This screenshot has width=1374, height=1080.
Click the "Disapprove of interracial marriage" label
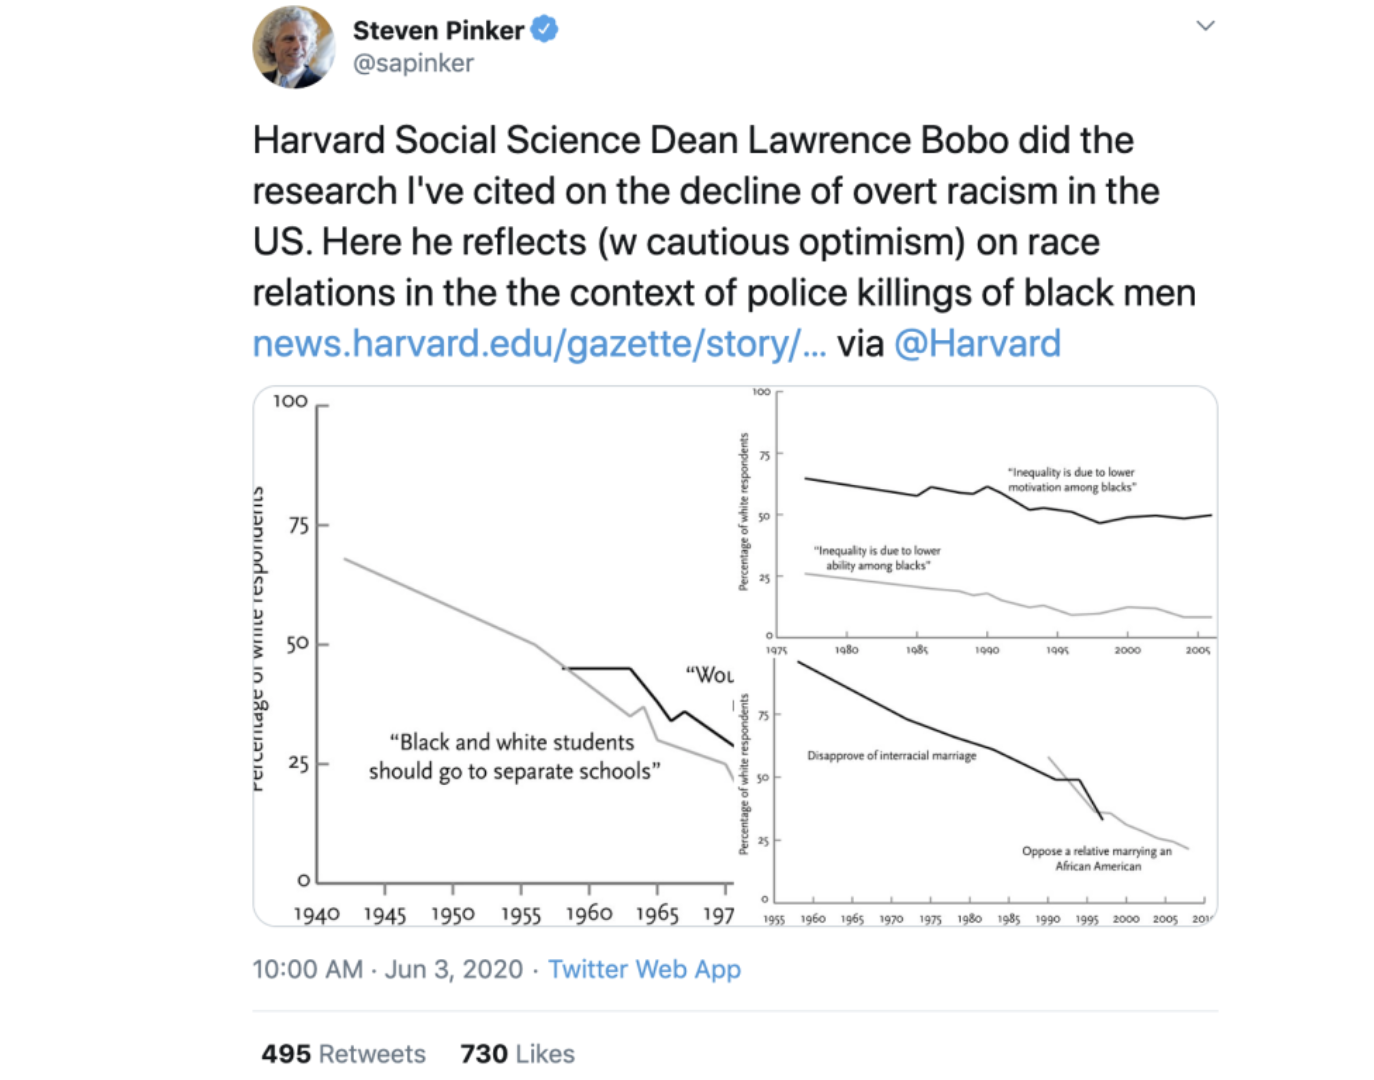tap(892, 756)
